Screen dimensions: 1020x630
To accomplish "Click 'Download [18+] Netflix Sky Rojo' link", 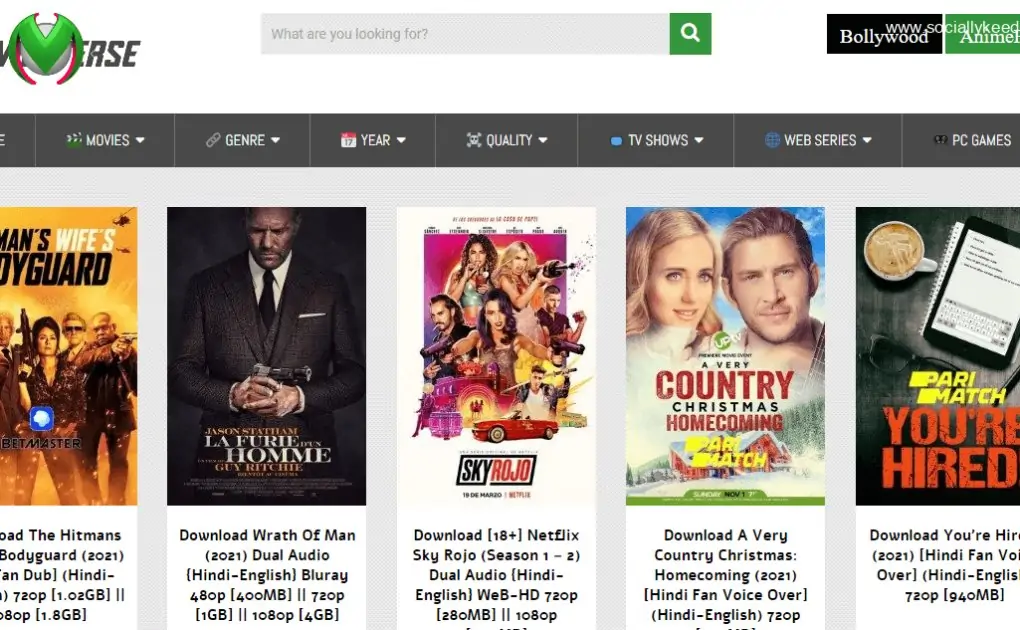I will pos(496,578).
